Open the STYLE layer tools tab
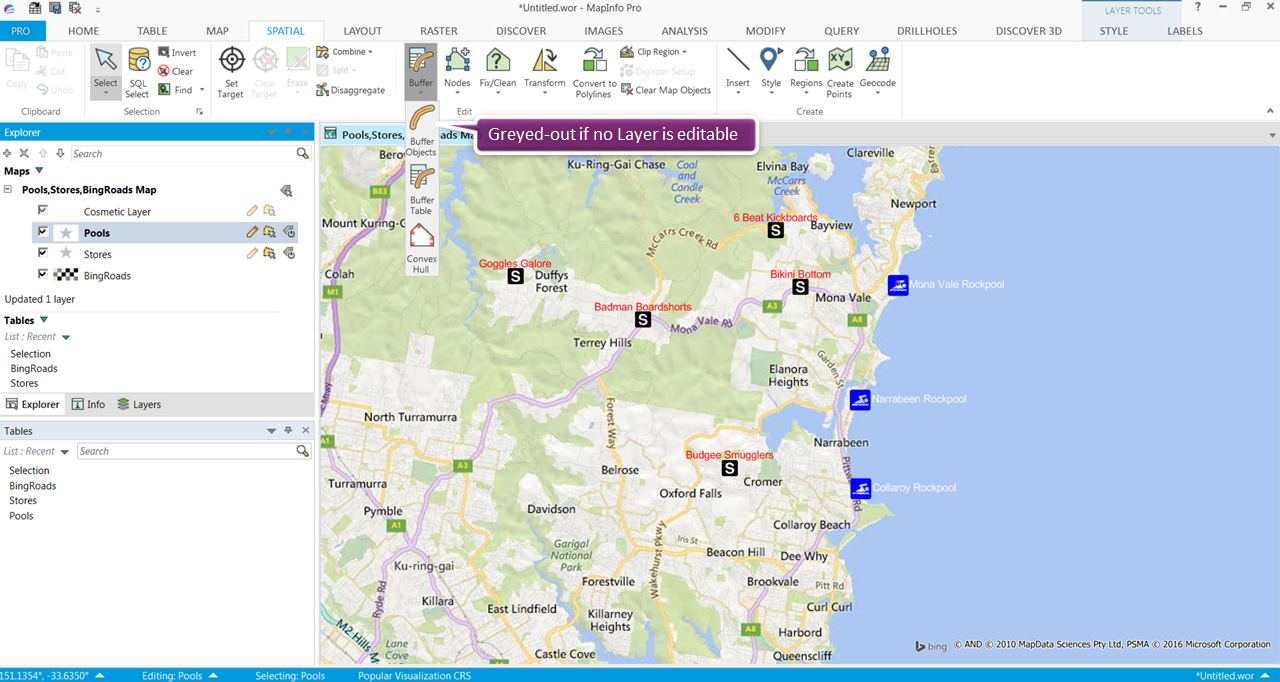1280x682 pixels. tap(1113, 31)
